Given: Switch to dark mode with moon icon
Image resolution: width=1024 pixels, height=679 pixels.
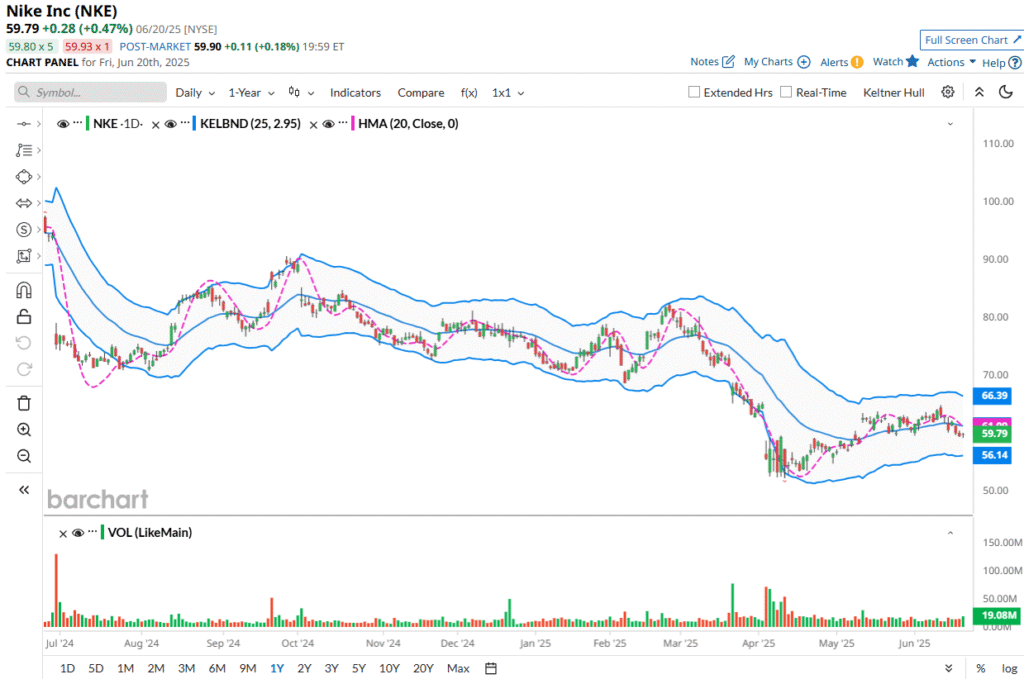Looking at the screenshot, I should point(1005,92).
